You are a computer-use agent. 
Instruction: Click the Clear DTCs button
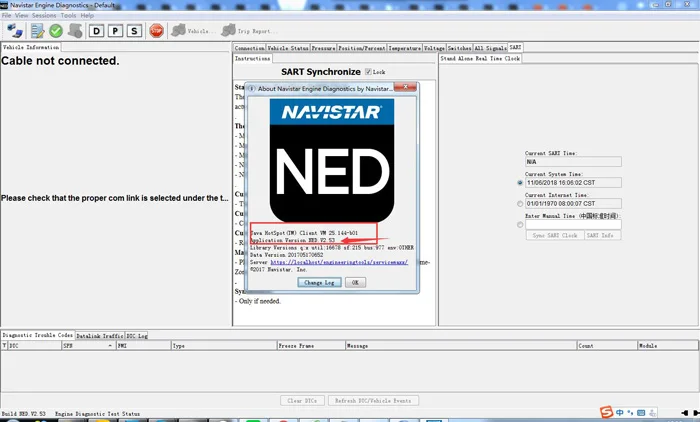[x=303, y=401]
